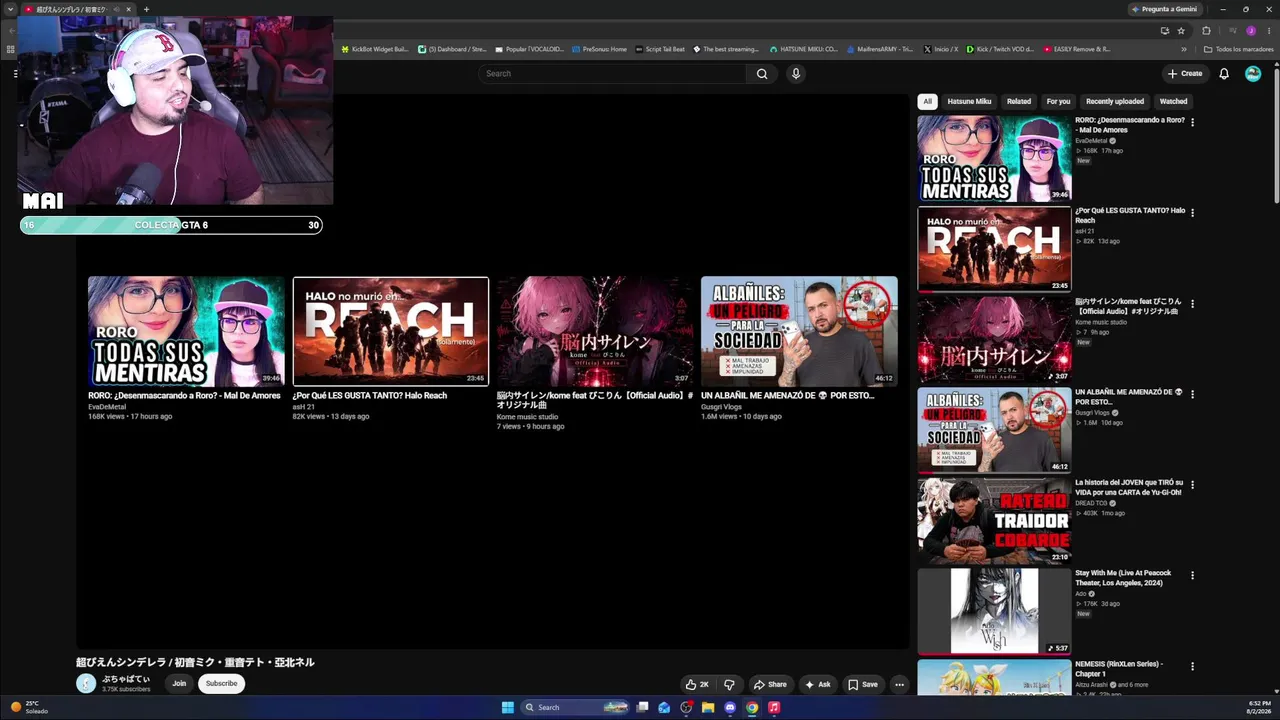The height and width of the screenshot is (720, 1280).
Task: Open the more actions ellipsis under the video
Action: pyautogui.click(x=899, y=684)
